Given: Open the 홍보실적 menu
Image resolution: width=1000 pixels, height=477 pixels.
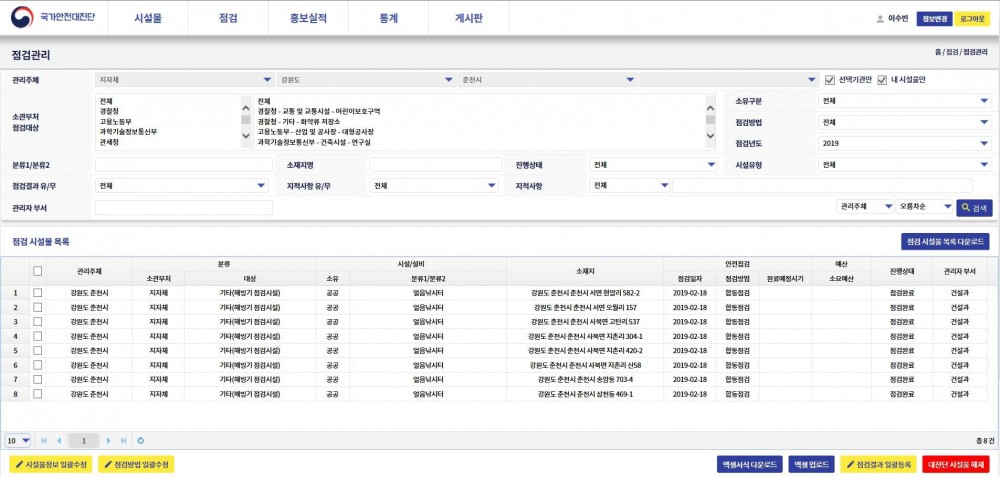Looking at the screenshot, I should pos(308,18).
